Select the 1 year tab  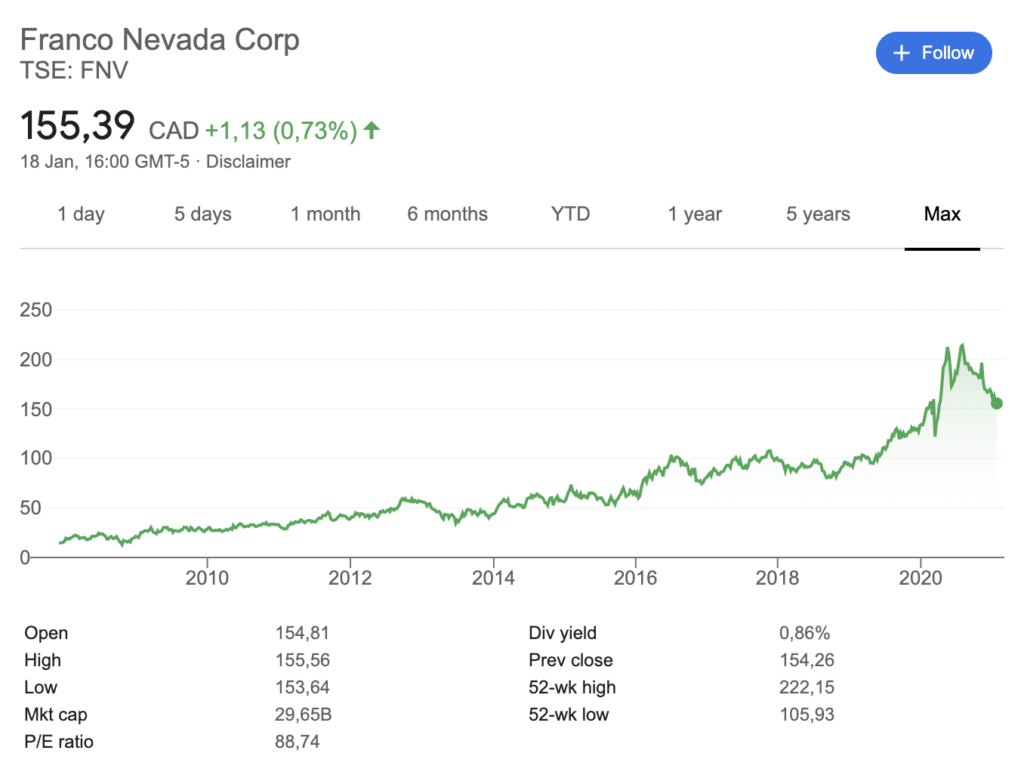click(695, 214)
